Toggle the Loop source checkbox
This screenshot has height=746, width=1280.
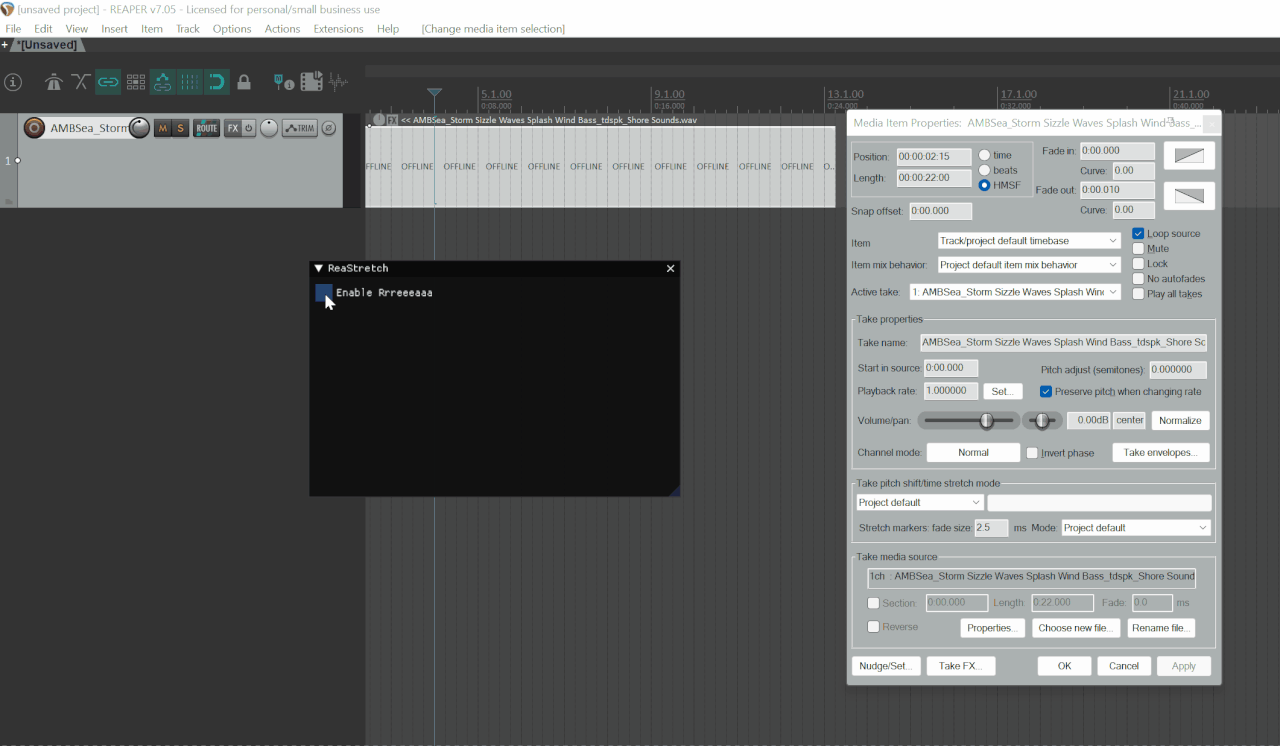tap(1138, 233)
